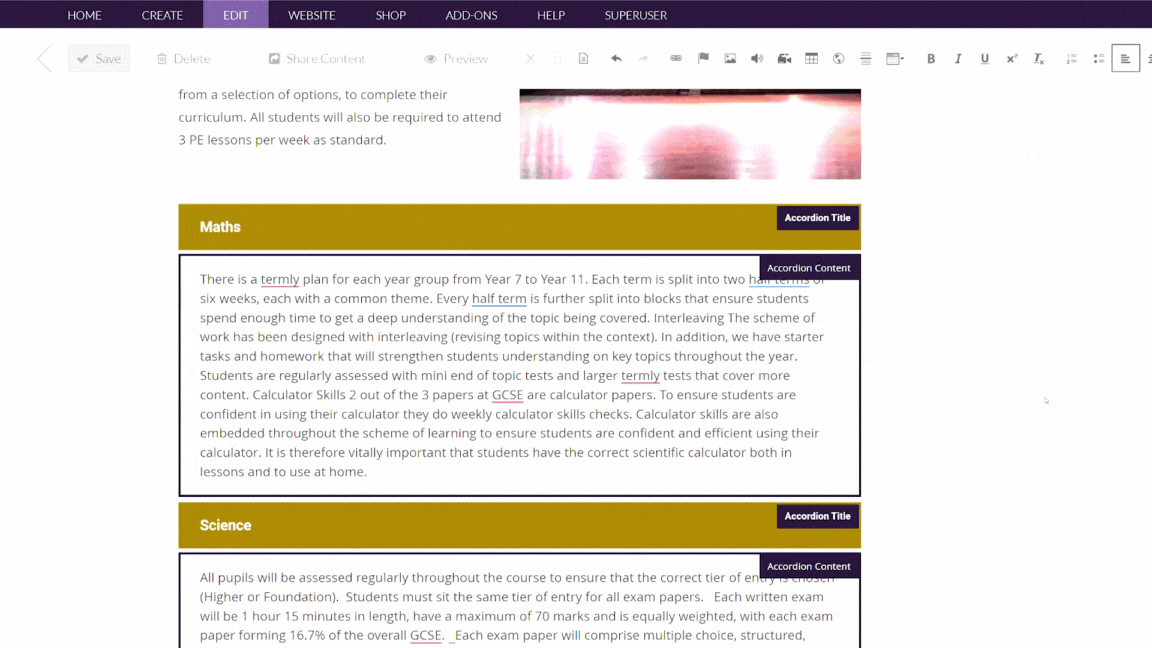Click the undo arrow icon
This screenshot has height=648, width=1152.
[x=618, y=58]
